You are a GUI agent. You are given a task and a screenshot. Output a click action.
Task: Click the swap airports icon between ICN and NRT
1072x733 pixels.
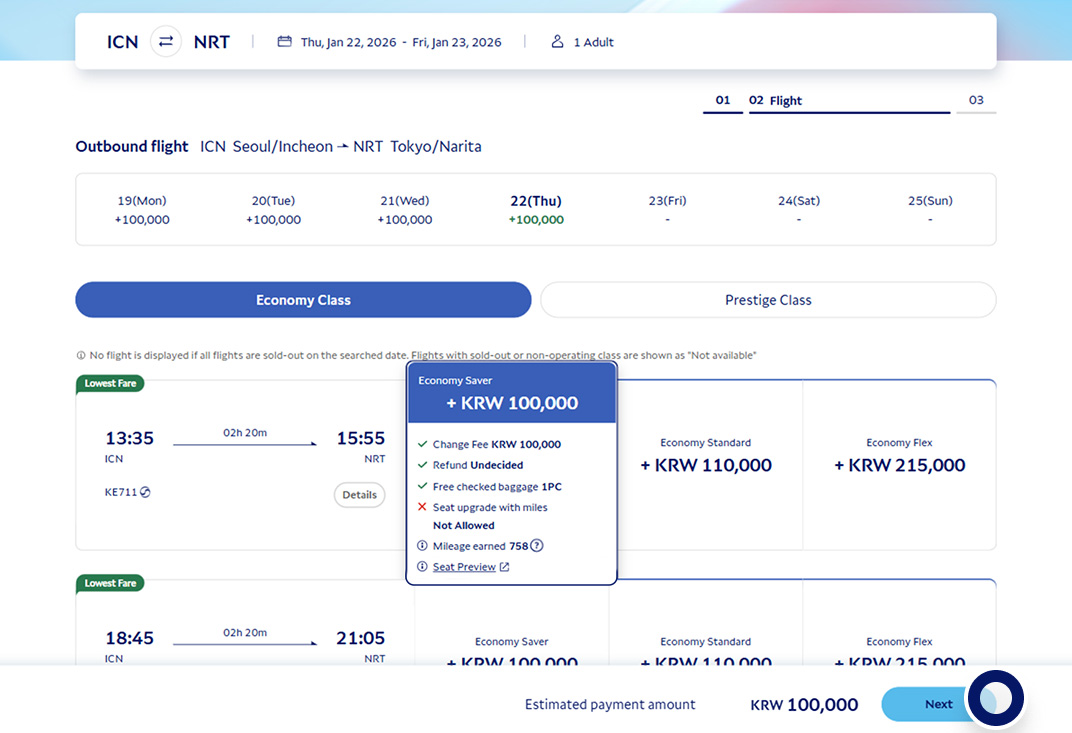pos(166,42)
